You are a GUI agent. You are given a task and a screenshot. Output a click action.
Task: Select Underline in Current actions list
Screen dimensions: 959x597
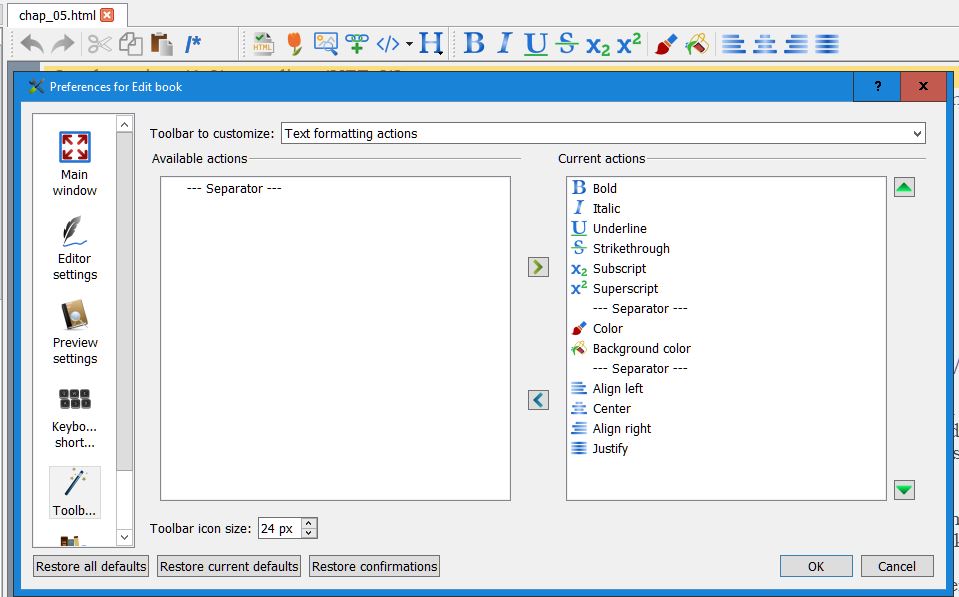coord(726,229)
